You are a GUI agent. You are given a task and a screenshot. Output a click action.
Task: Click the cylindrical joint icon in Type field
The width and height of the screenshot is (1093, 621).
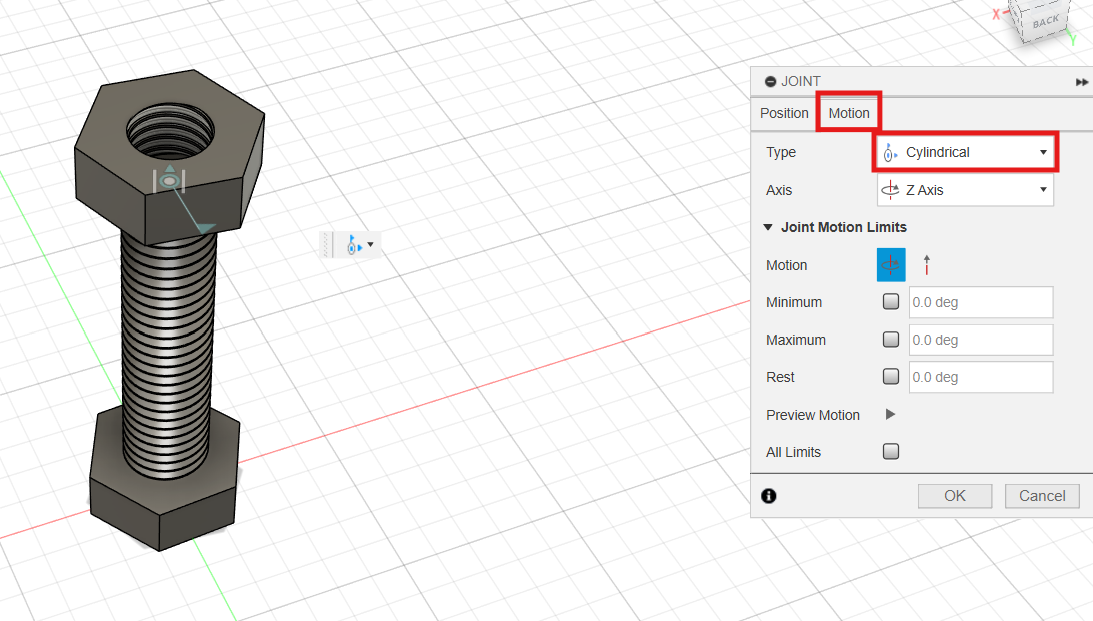click(890, 153)
